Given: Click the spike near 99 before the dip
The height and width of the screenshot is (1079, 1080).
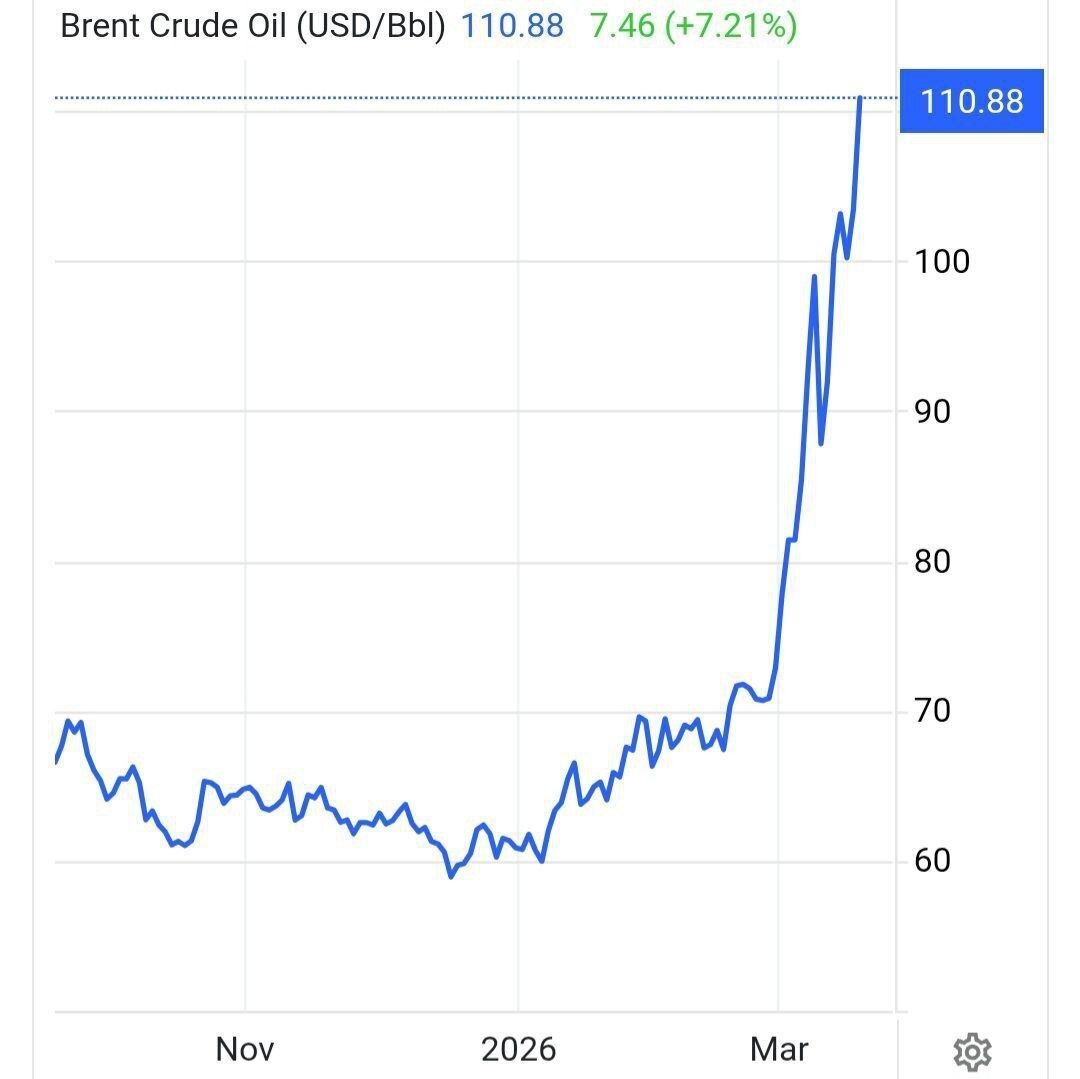Looking at the screenshot, I should coord(814,277).
